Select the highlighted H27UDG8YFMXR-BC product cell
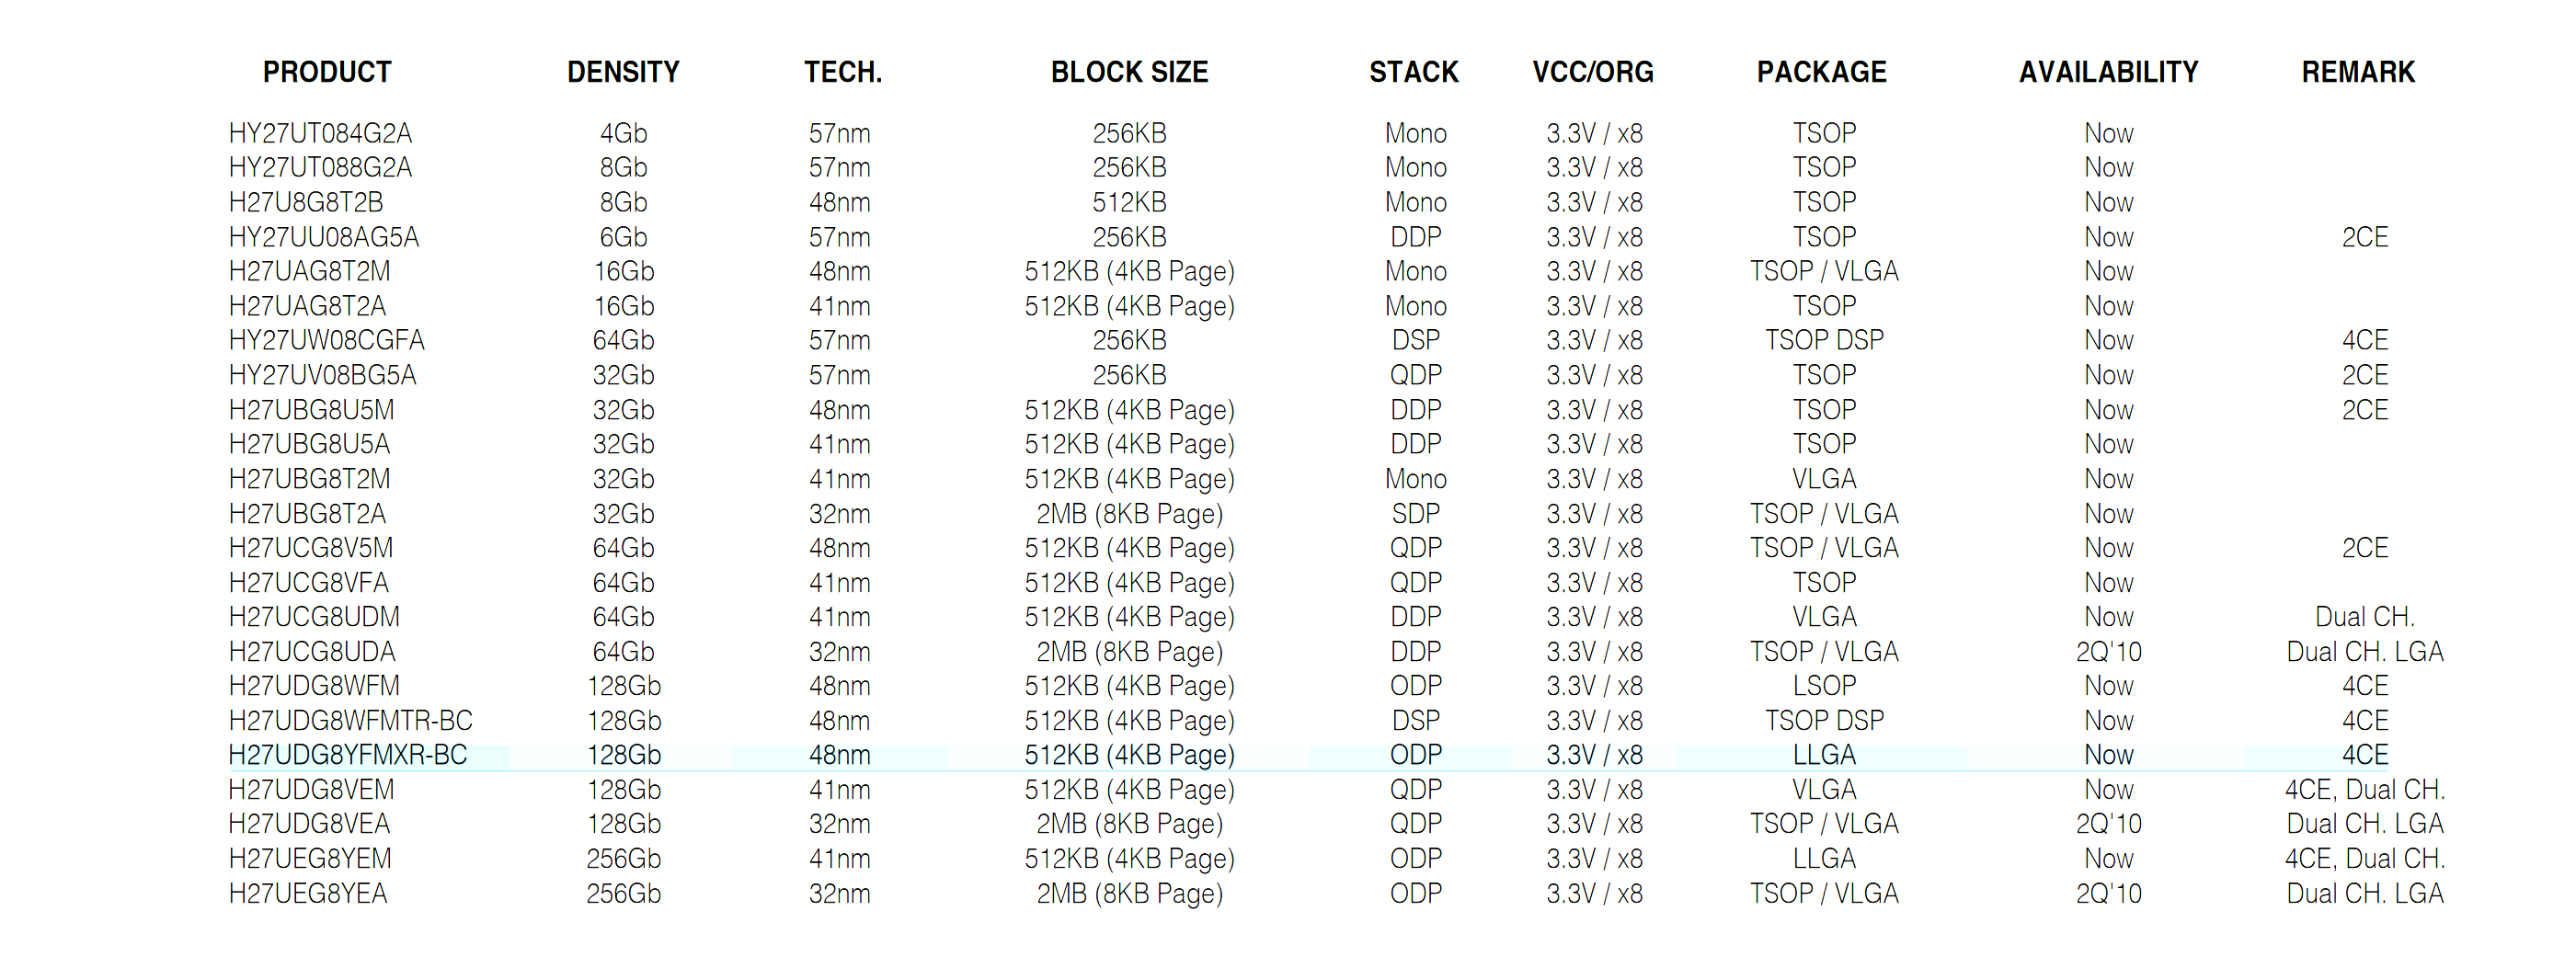2576x968 pixels. 348,755
